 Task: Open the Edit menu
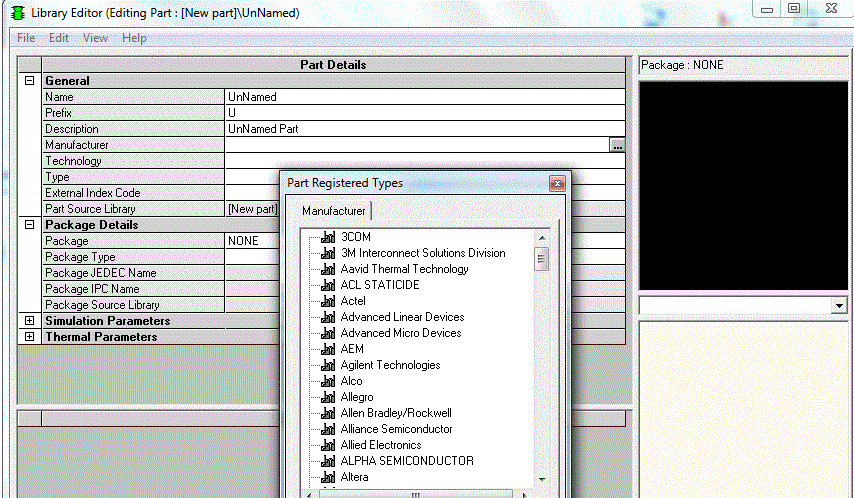pyautogui.click(x=59, y=38)
